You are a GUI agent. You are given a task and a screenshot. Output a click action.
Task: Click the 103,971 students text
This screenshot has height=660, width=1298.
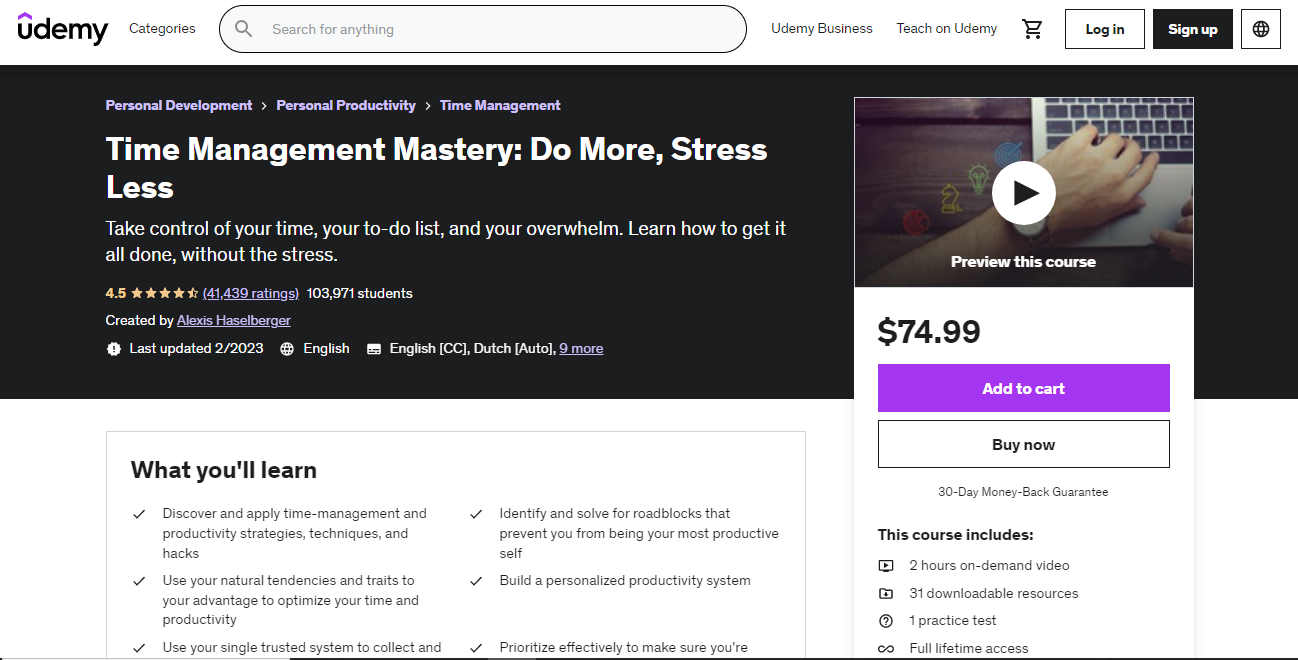click(x=360, y=293)
